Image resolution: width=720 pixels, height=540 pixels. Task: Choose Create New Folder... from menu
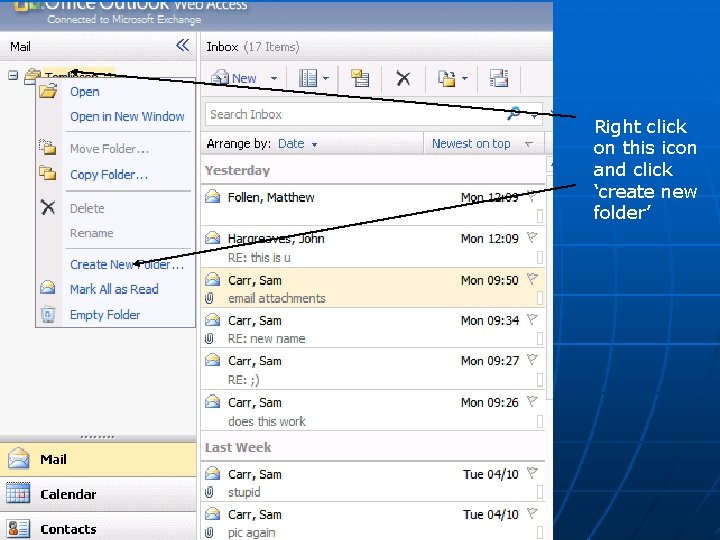[127, 264]
